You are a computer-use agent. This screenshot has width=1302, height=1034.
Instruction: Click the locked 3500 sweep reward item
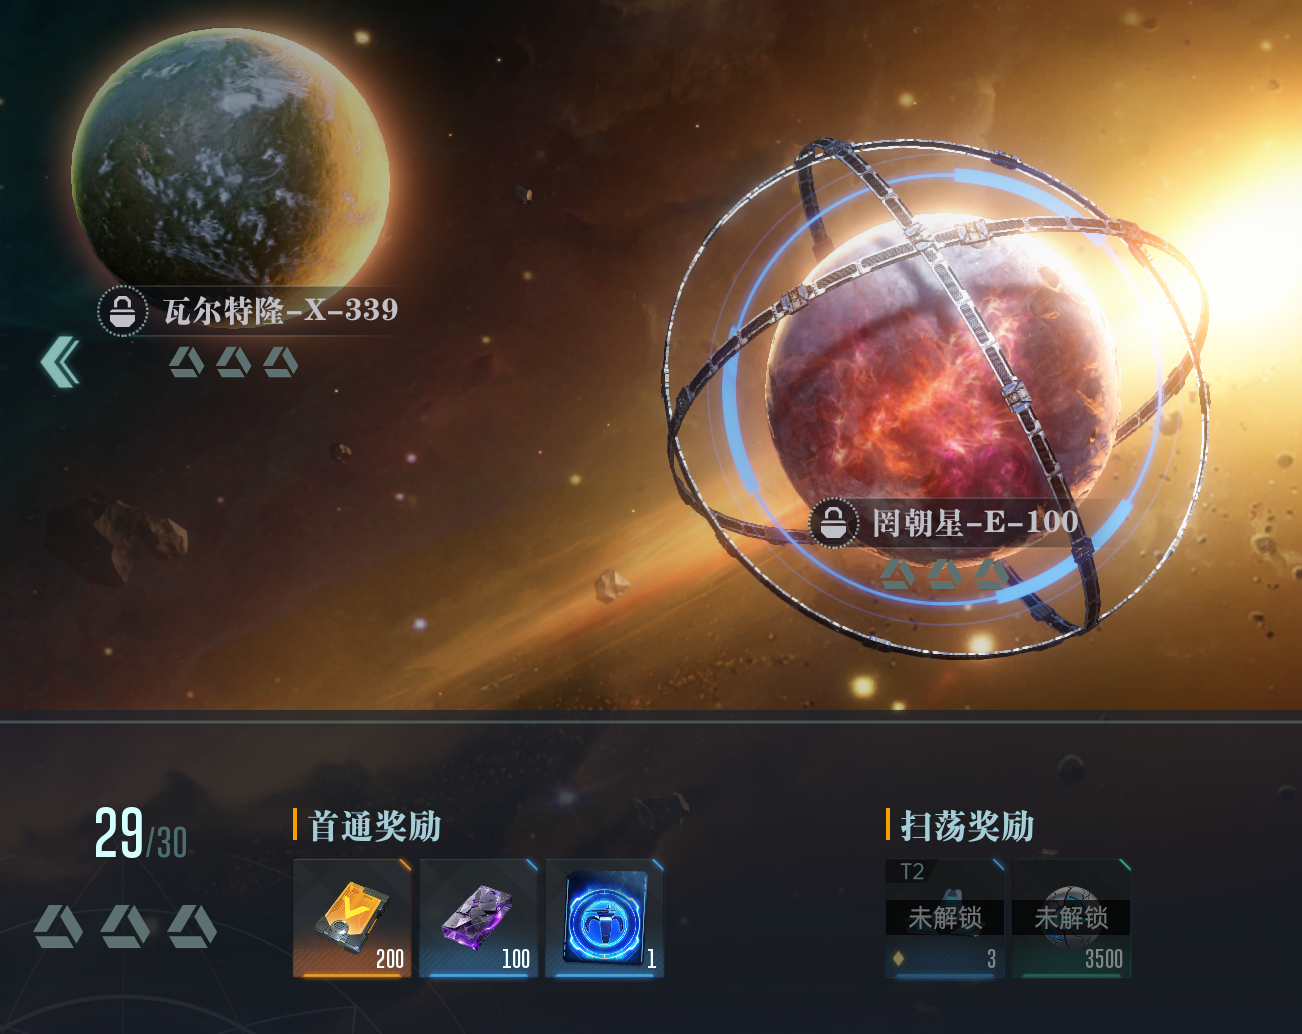click(1071, 918)
